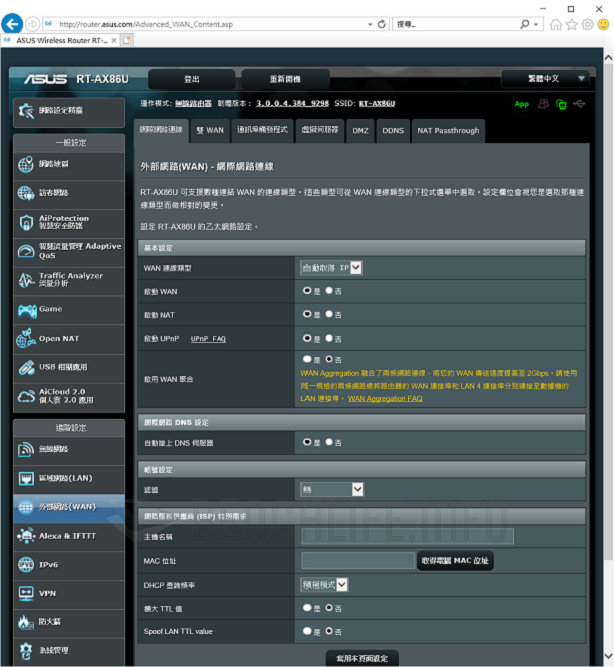Click the logout button
Screen dimensions: 614x667
(192, 79)
